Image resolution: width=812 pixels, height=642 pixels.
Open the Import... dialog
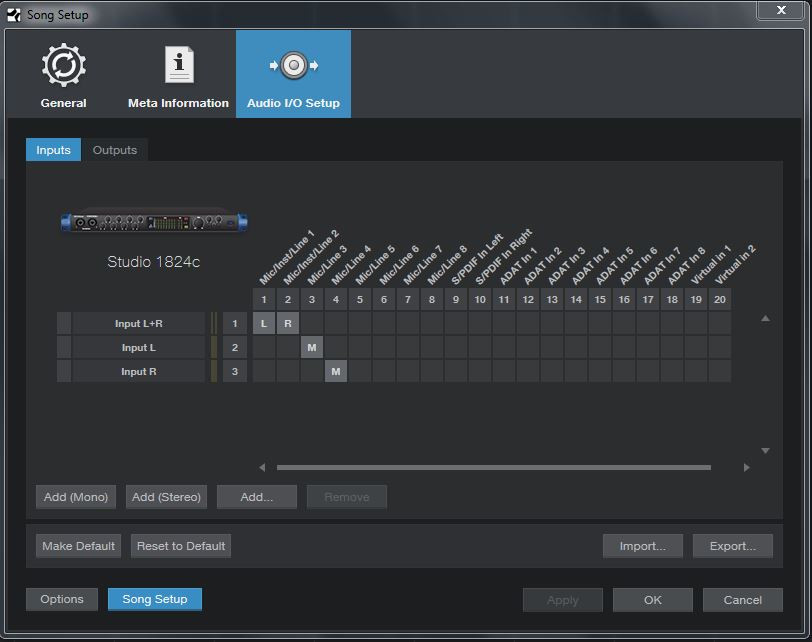(642, 546)
